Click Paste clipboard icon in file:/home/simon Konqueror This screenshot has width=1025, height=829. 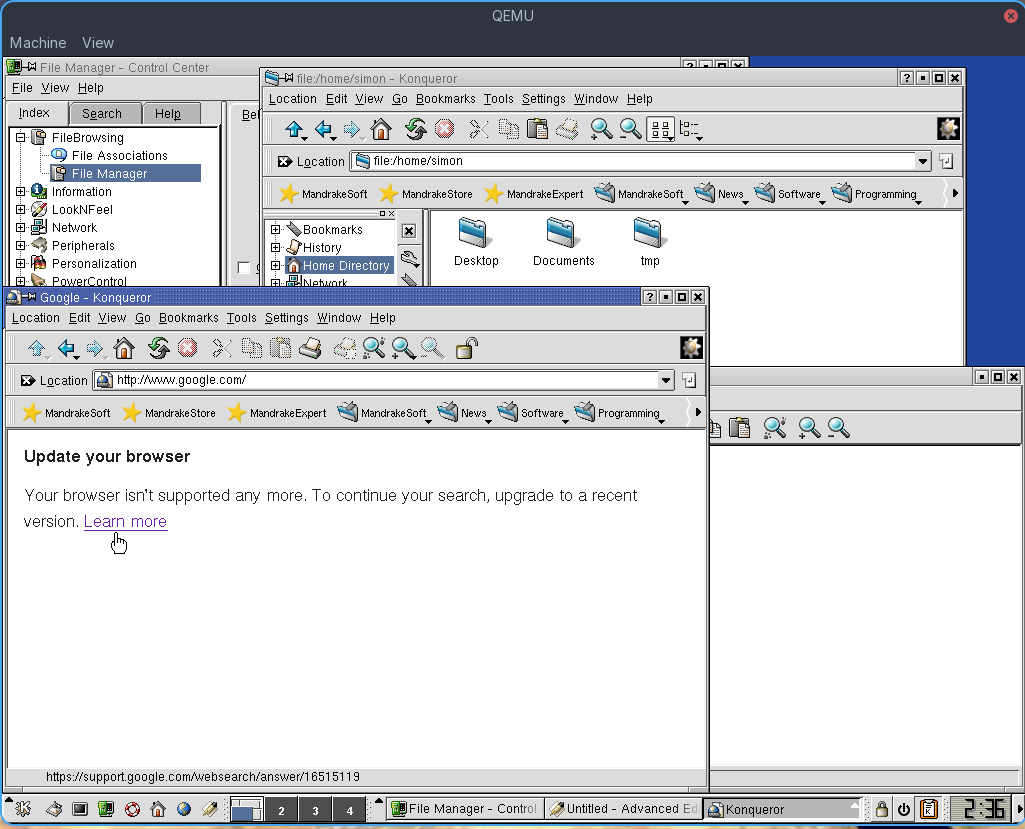point(537,129)
